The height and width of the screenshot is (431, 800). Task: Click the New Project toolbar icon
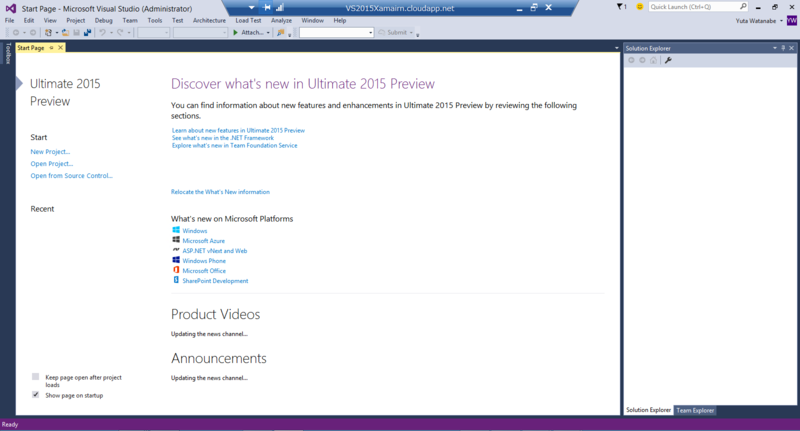coord(48,33)
